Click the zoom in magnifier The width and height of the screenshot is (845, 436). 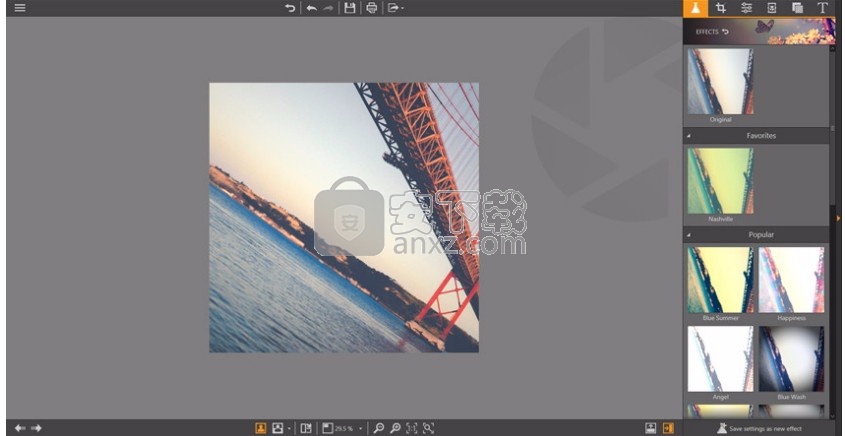tap(395, 428)
